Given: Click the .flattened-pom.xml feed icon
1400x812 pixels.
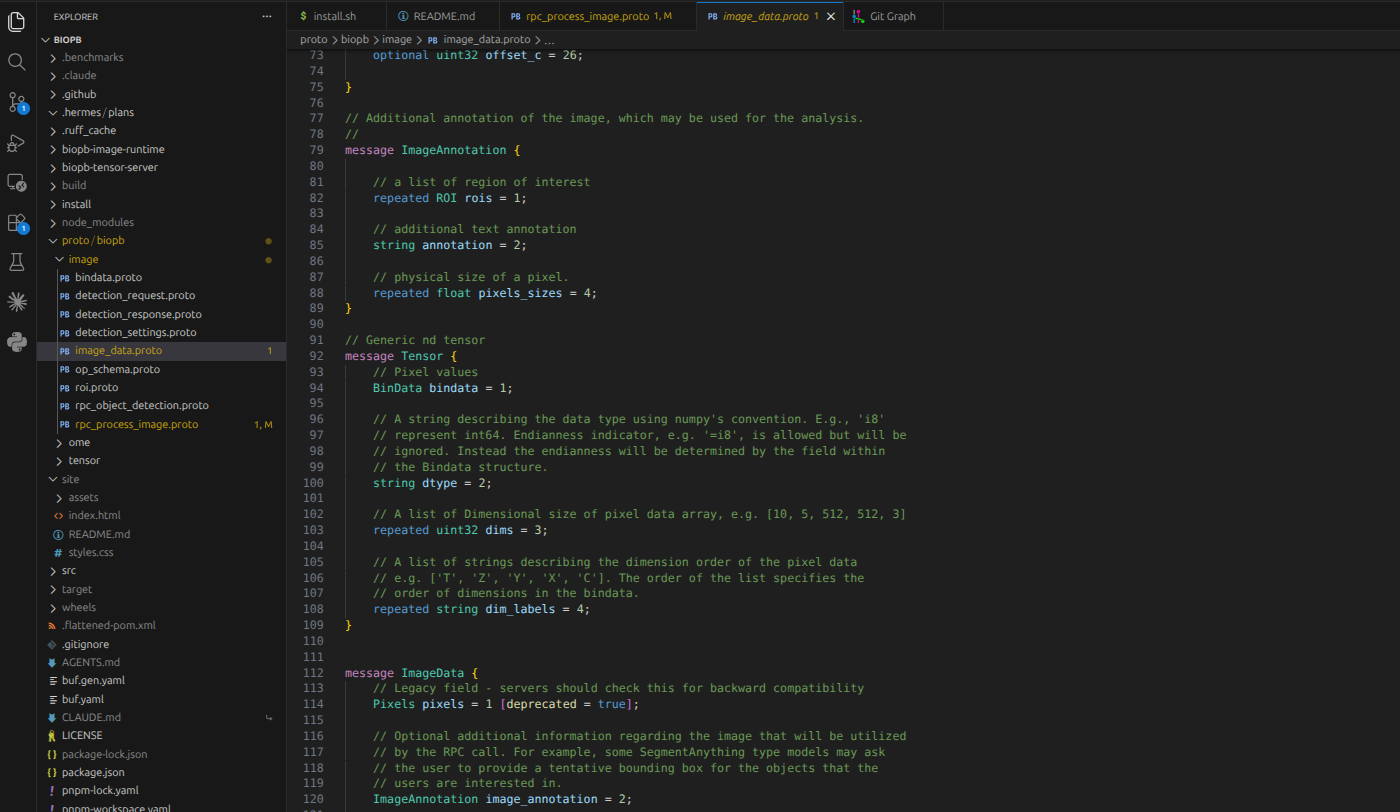Looking at the screenshot, I should (52, 625).
